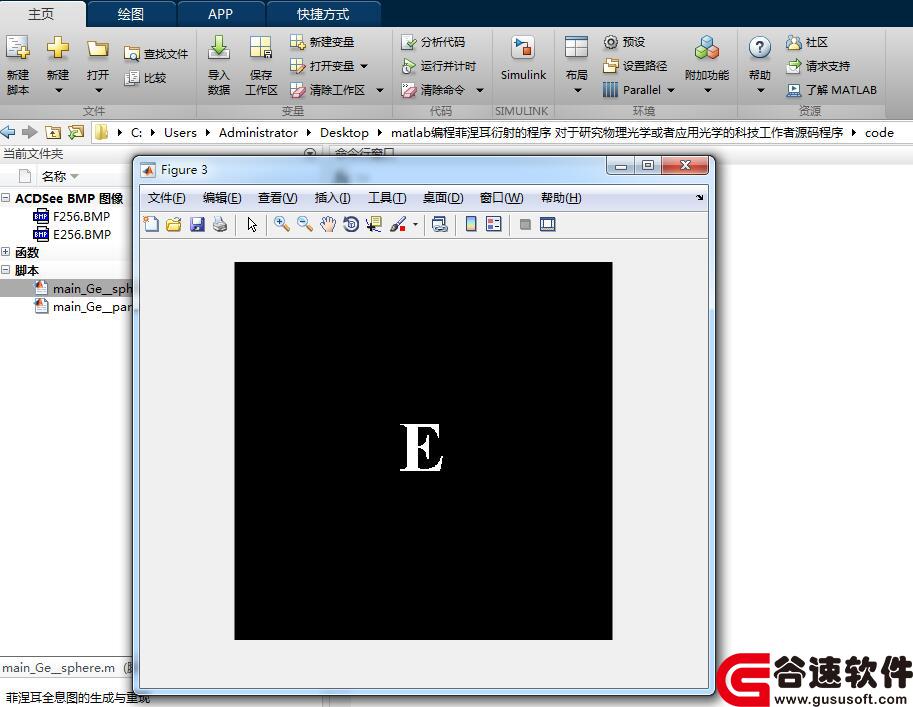
Task: Switch to the APP tab
Action: click(x=220, y=14)
